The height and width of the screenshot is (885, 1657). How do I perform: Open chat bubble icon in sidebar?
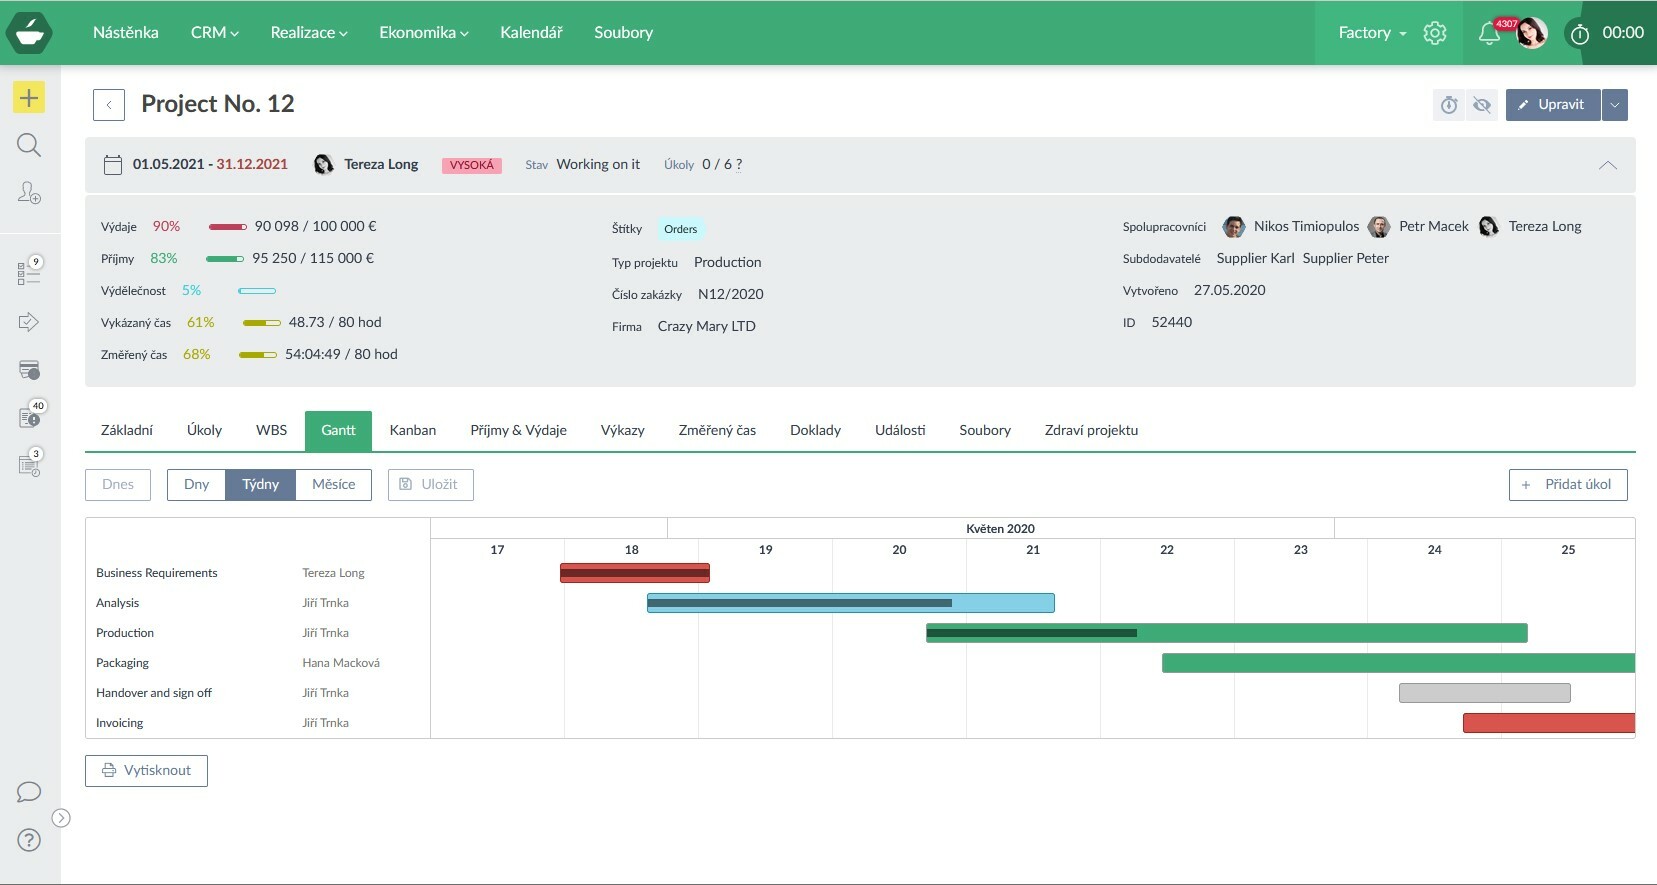[29, 792]
